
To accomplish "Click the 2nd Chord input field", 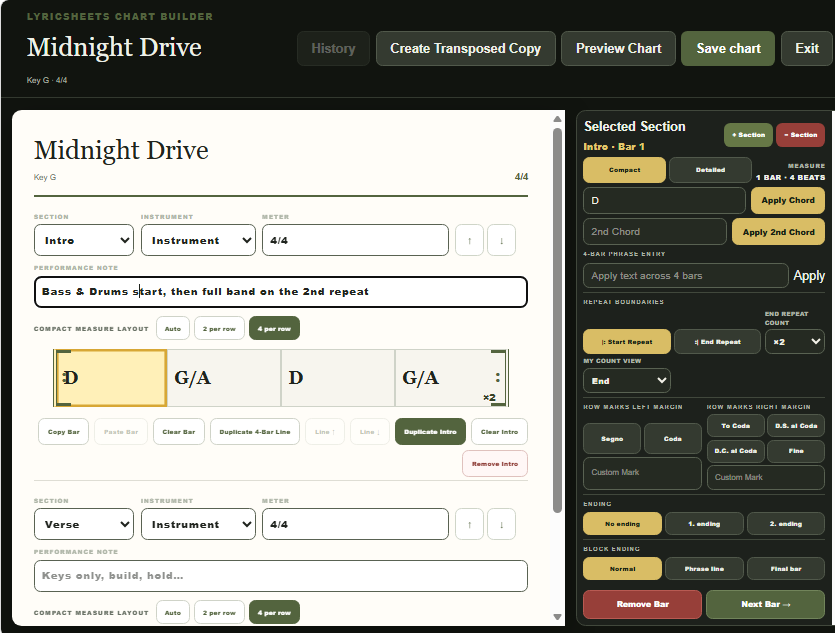I will (654, 232).
